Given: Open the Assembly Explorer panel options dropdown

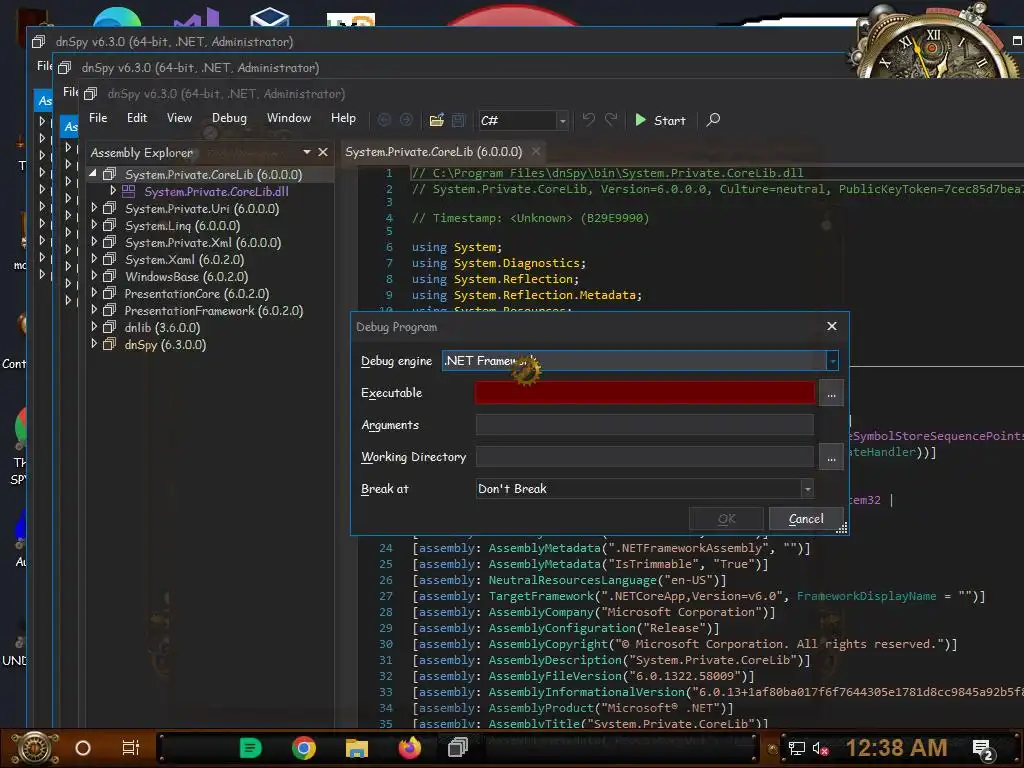Looking at the screenshot, I should 307,152.
